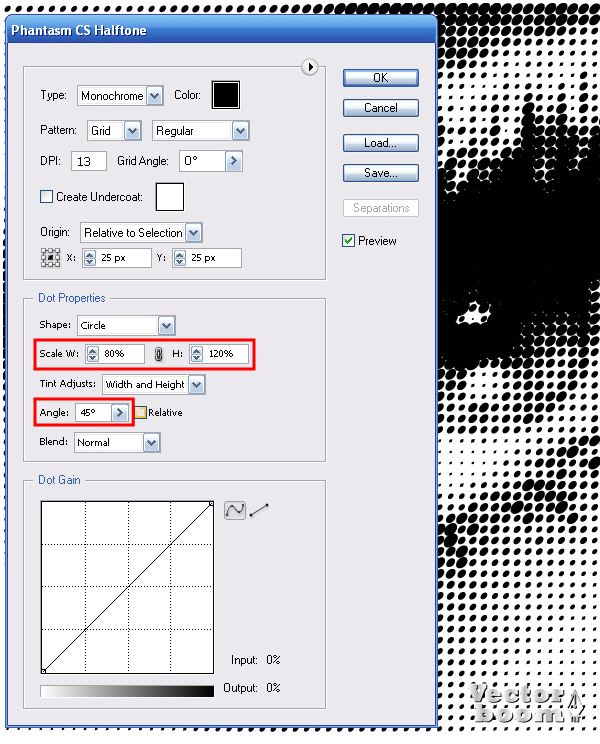Click the dot Angle 45° field
This screenshot has width=600, height=744.
tap(93, 412)
